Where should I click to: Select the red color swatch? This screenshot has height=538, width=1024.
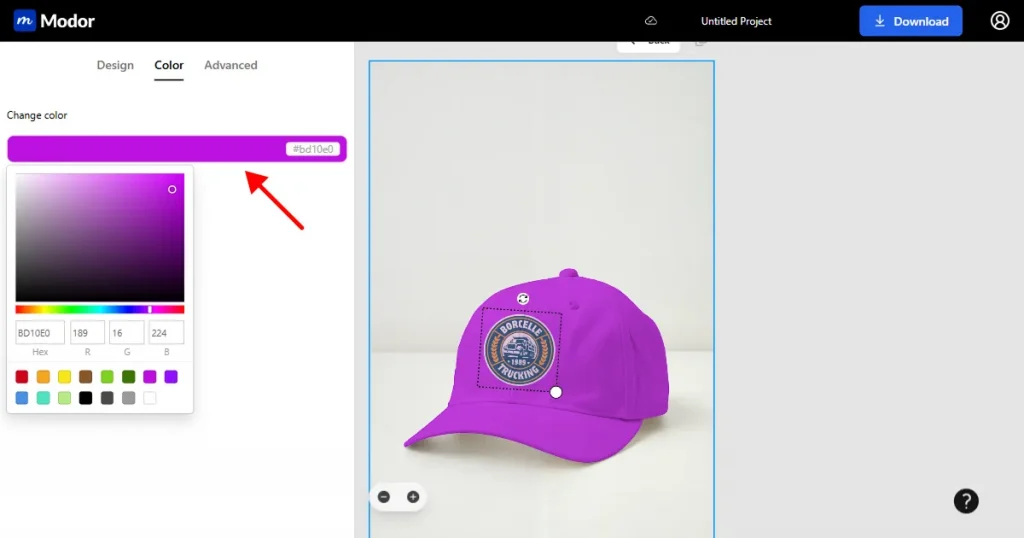(x=22, y=377)
